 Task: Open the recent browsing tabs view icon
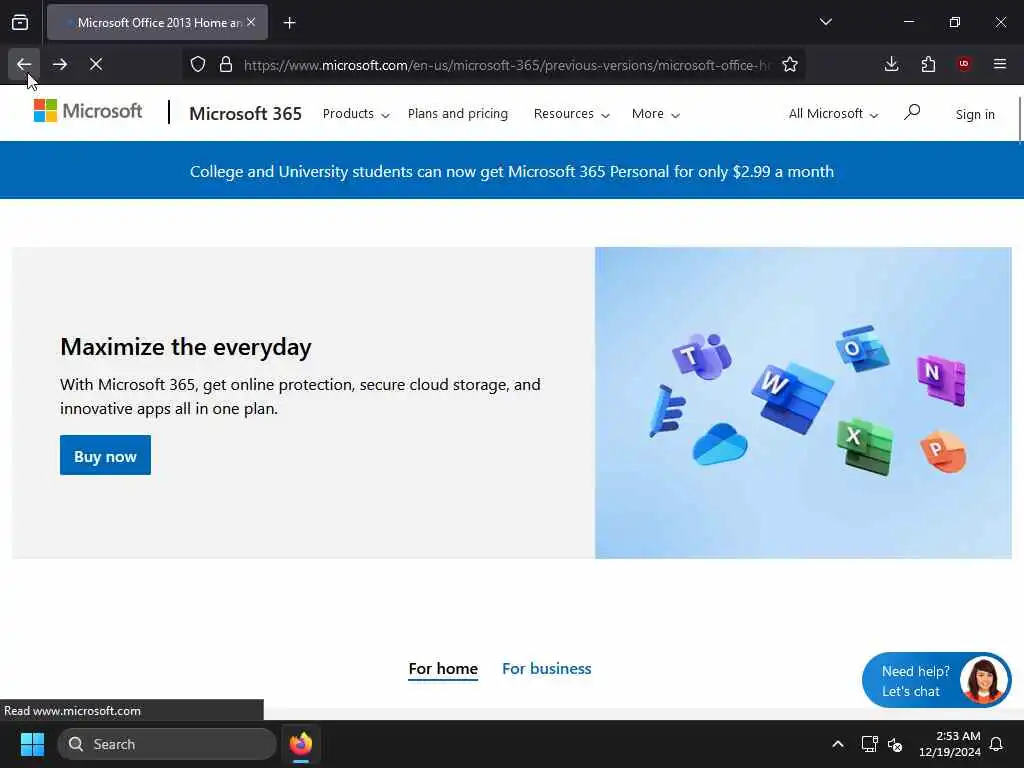tap(20, 22)
